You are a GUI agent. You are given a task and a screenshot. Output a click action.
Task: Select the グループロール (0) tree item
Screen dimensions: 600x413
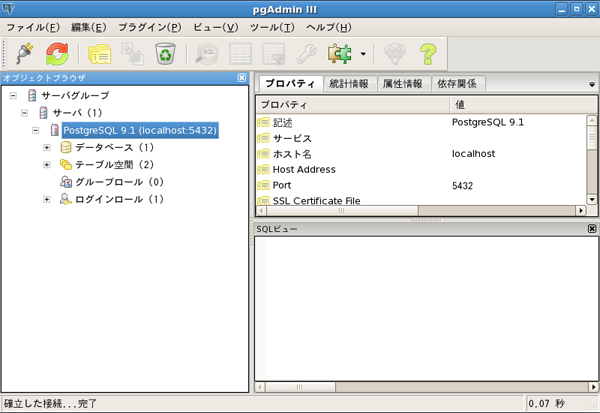[119, 182]
